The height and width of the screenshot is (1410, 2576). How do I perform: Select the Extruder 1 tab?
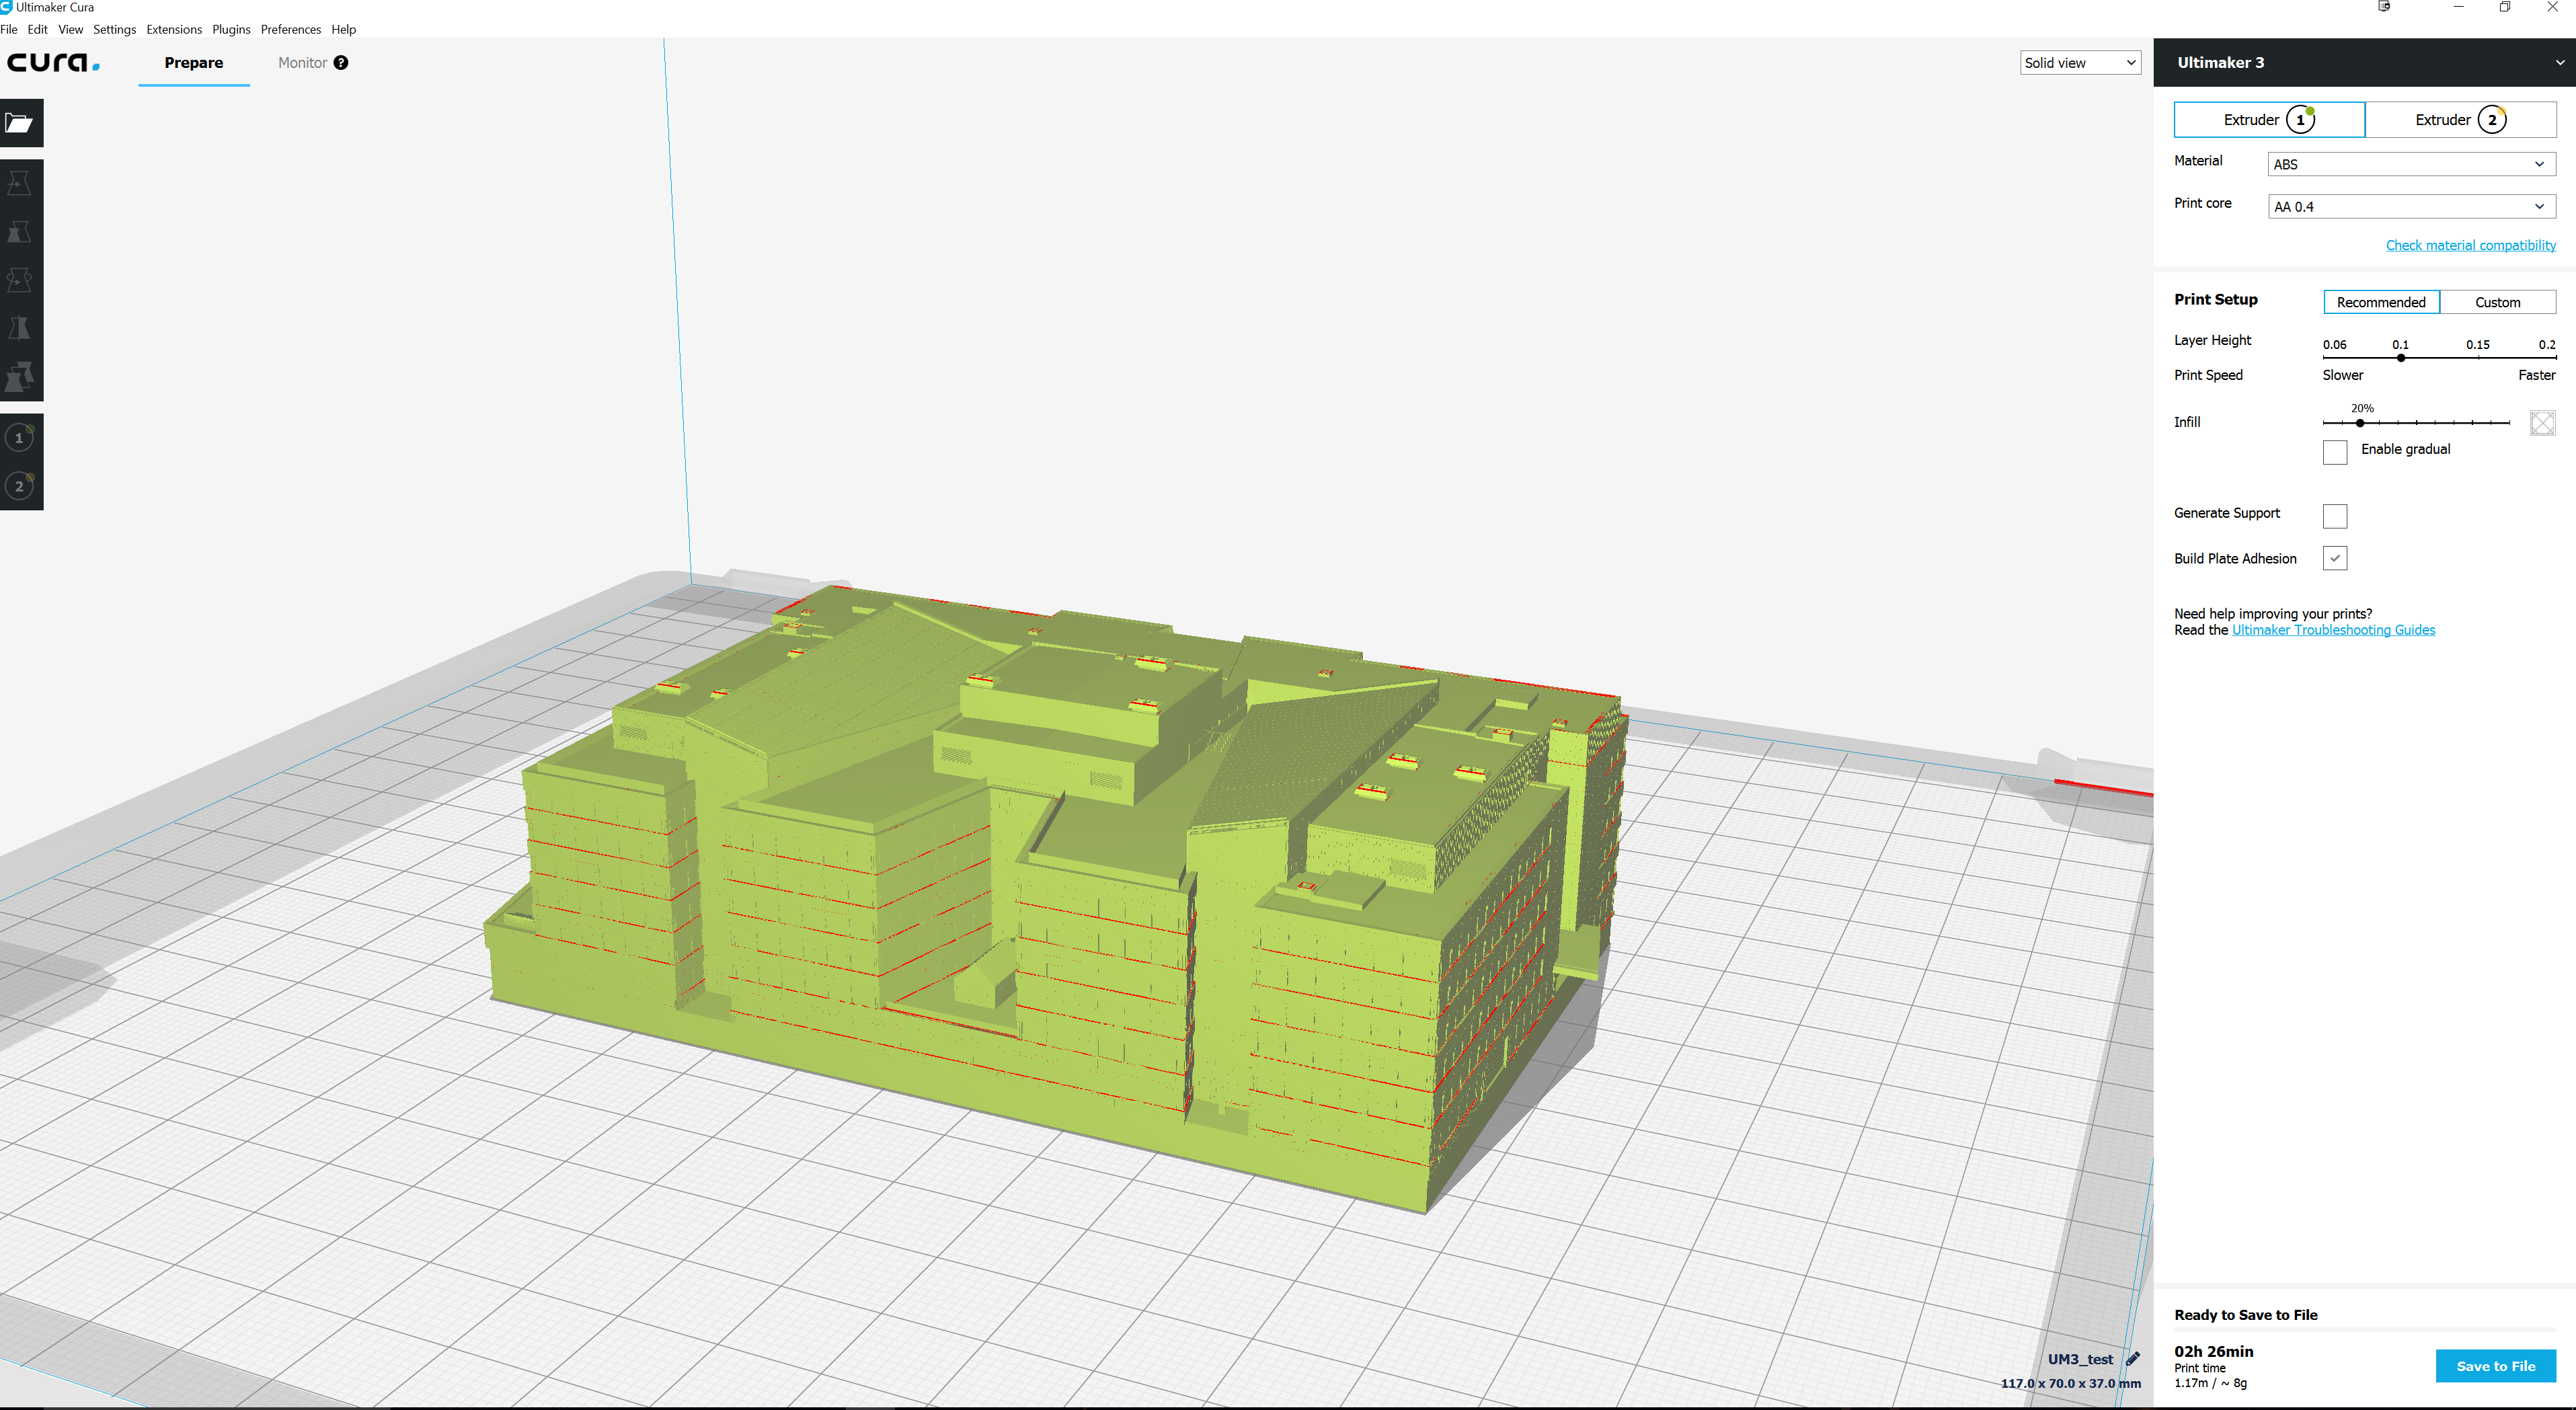tap(2269, 119)
